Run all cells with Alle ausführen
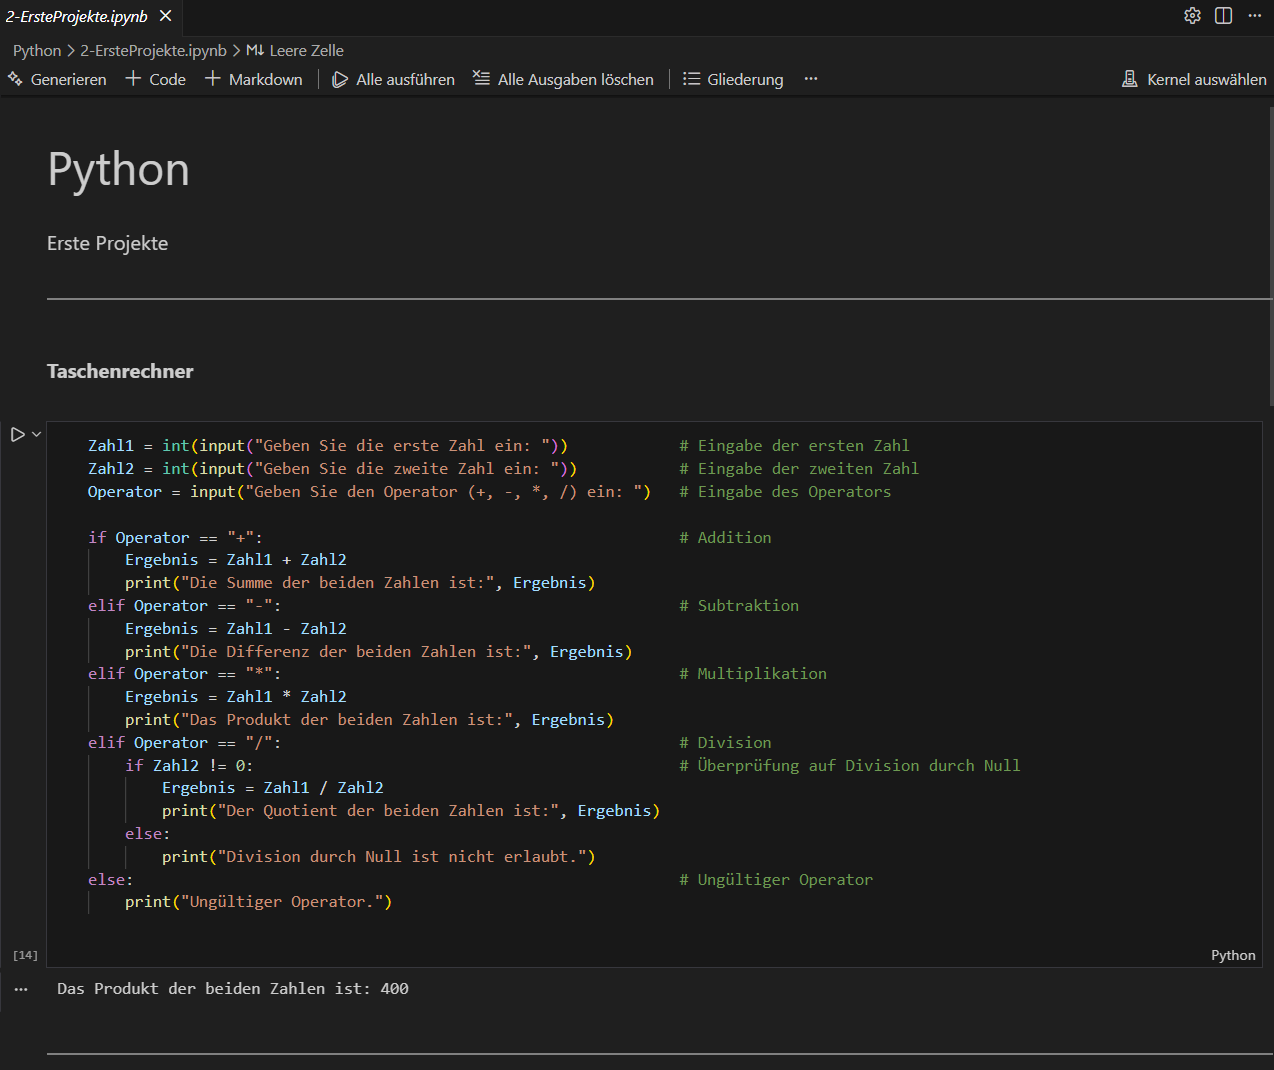 393,79
